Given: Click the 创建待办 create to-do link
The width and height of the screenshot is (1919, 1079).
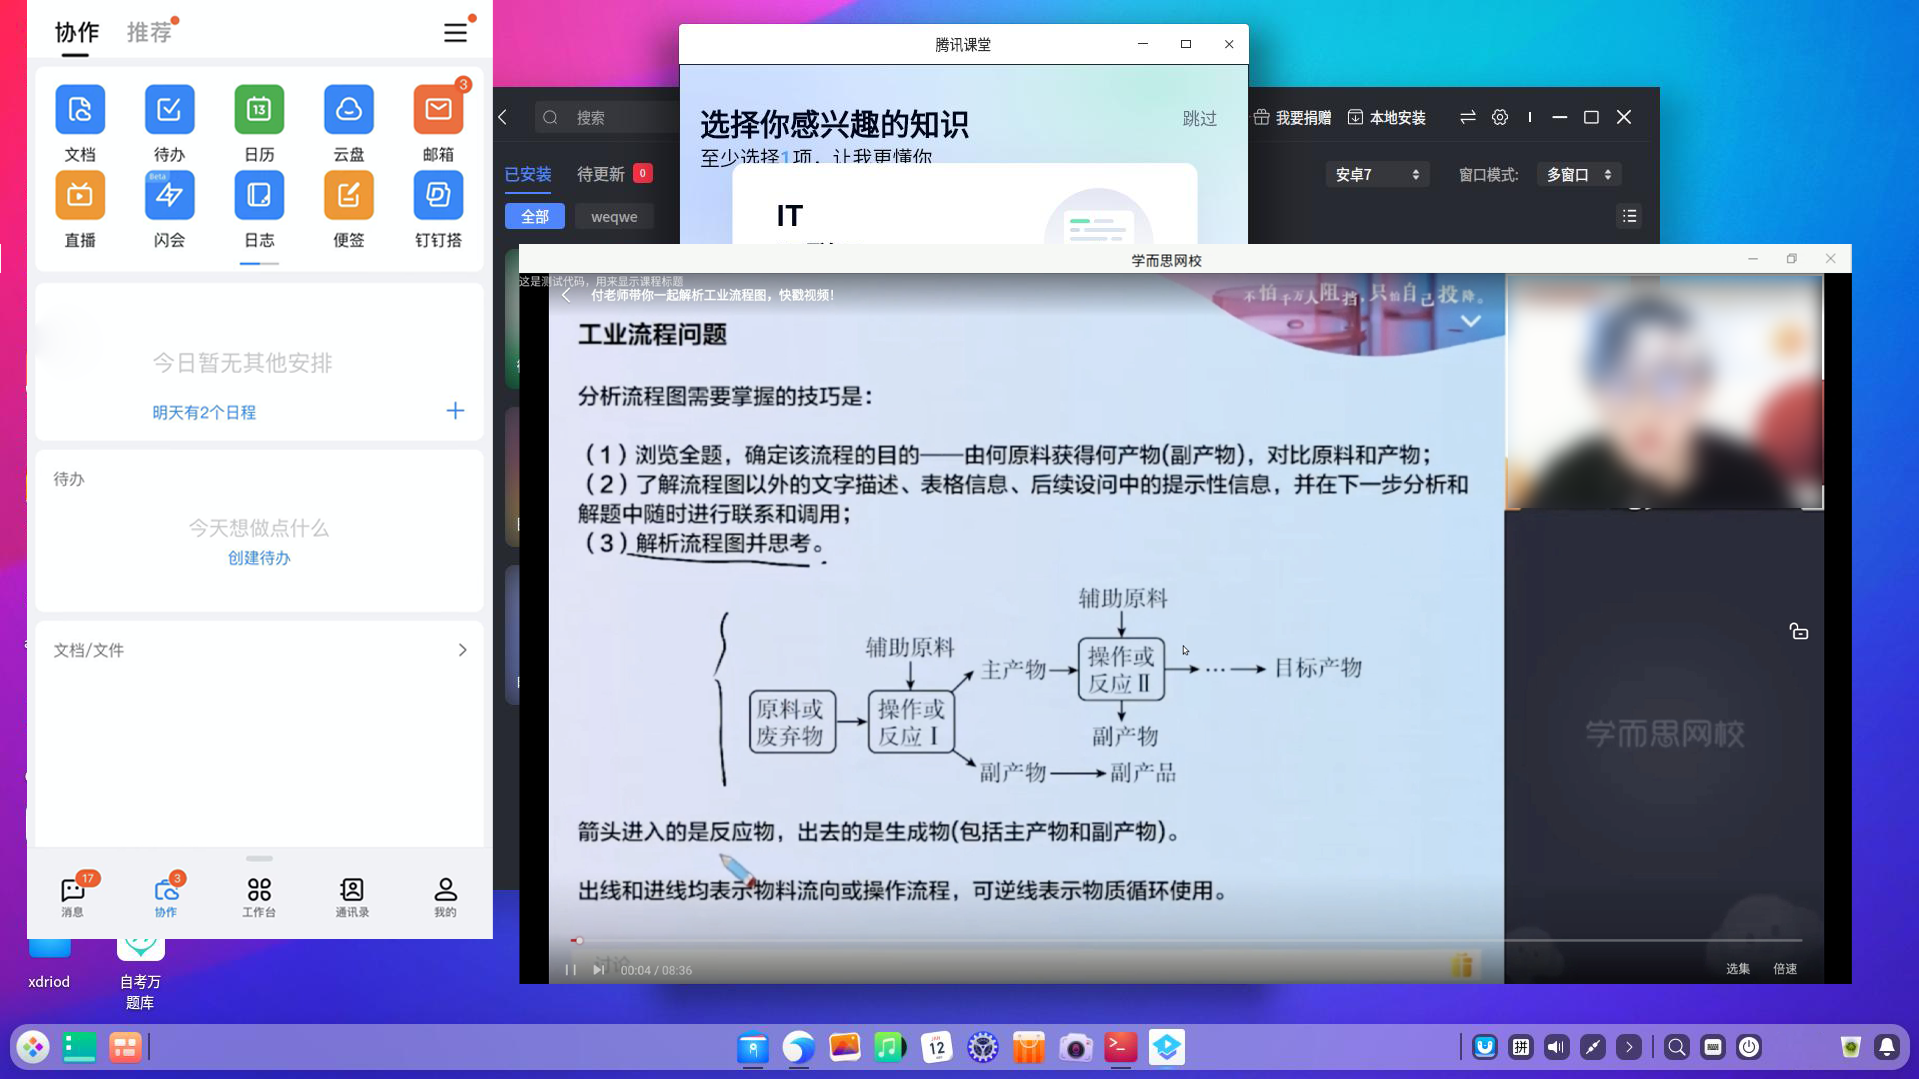Looking at the screenshot, I should coord(258,558).
